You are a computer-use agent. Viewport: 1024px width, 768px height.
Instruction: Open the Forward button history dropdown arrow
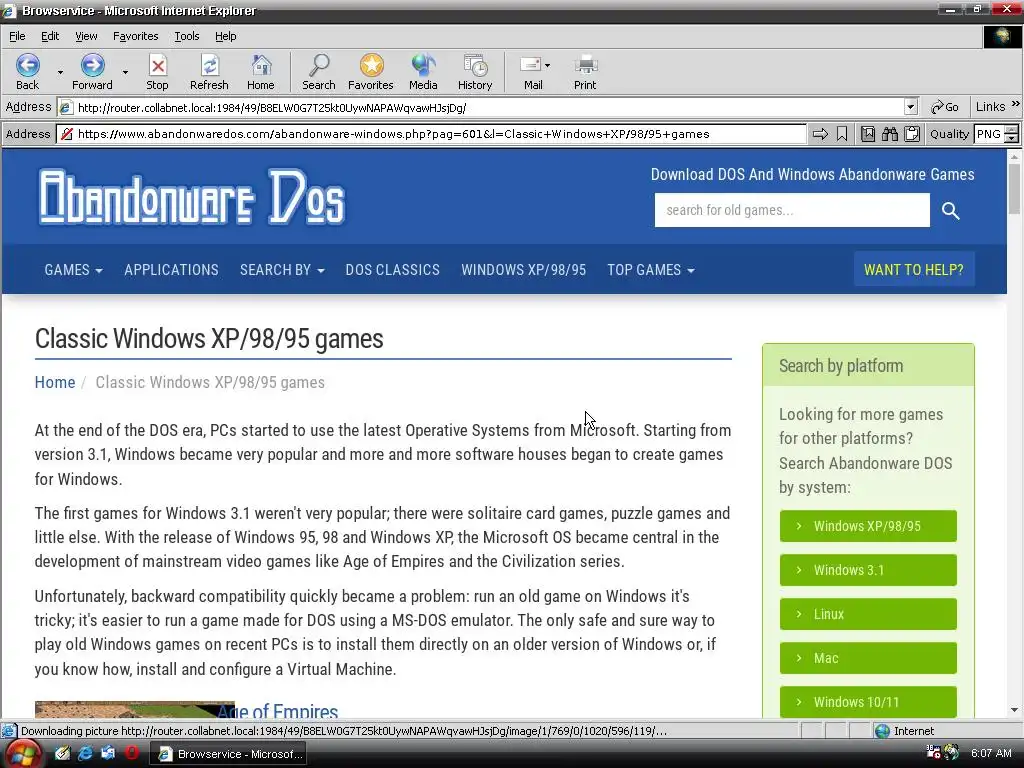(125, 72)
